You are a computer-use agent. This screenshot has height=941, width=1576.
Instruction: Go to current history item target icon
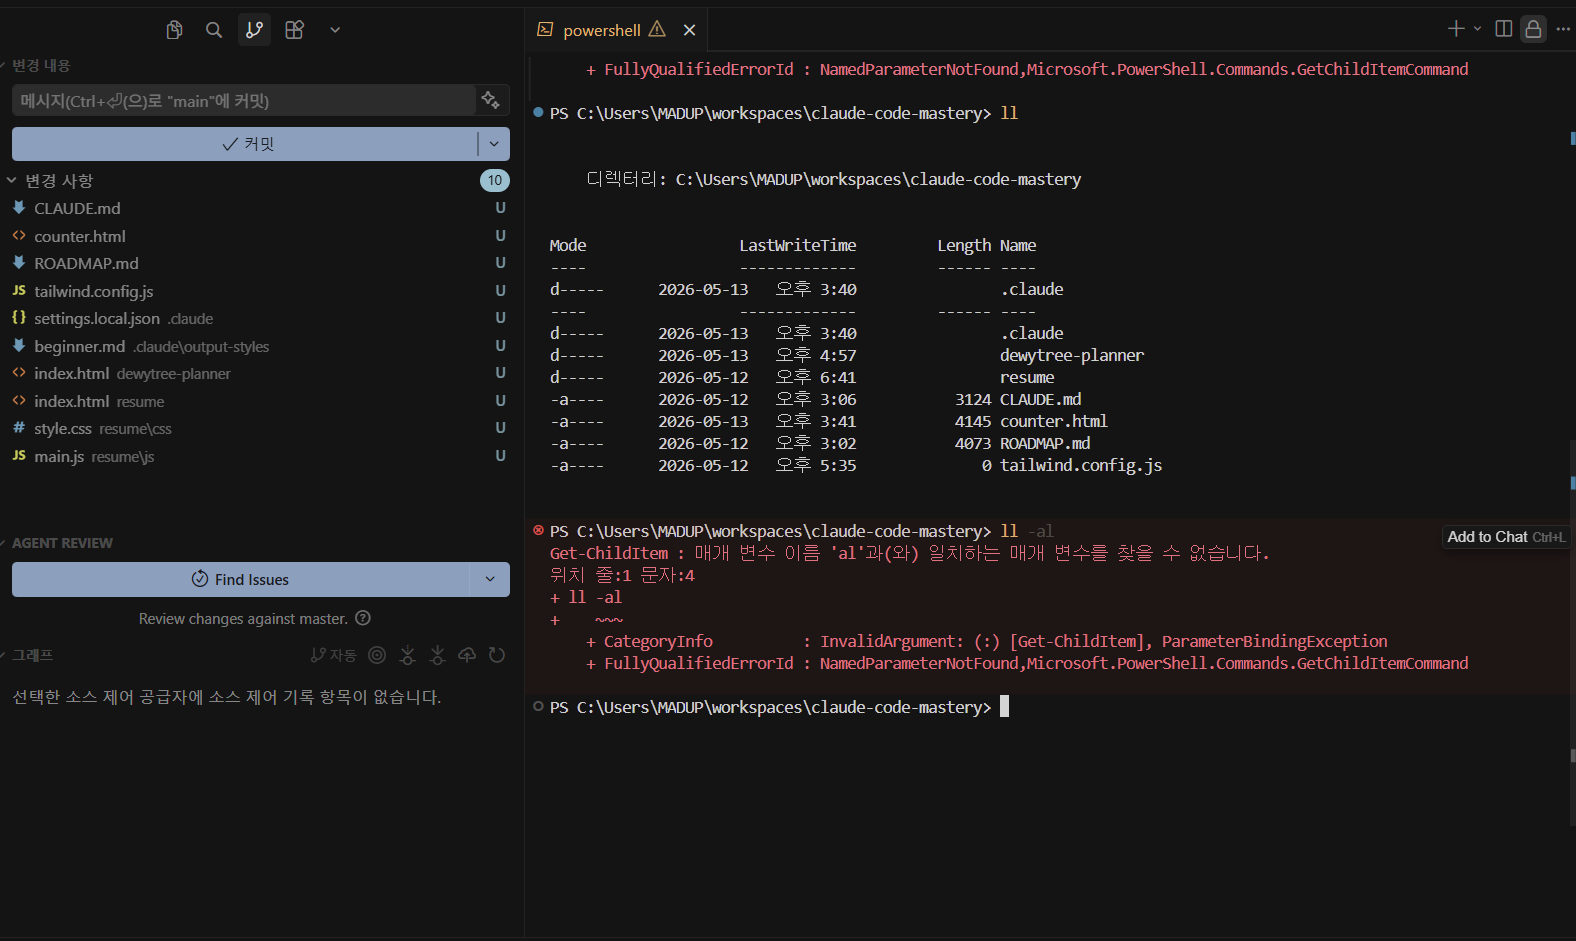coord(377,655)
